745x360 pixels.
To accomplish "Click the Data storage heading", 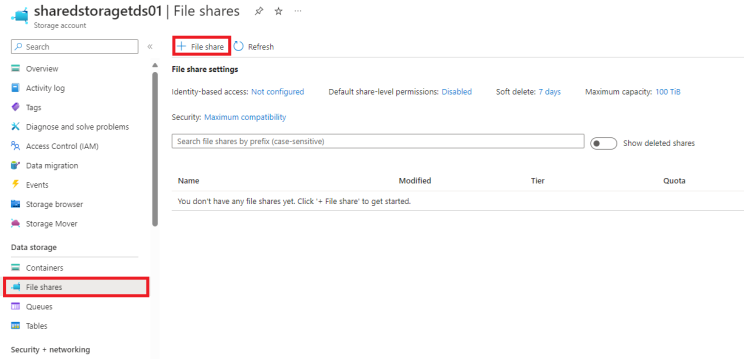I will click(34, 247).
